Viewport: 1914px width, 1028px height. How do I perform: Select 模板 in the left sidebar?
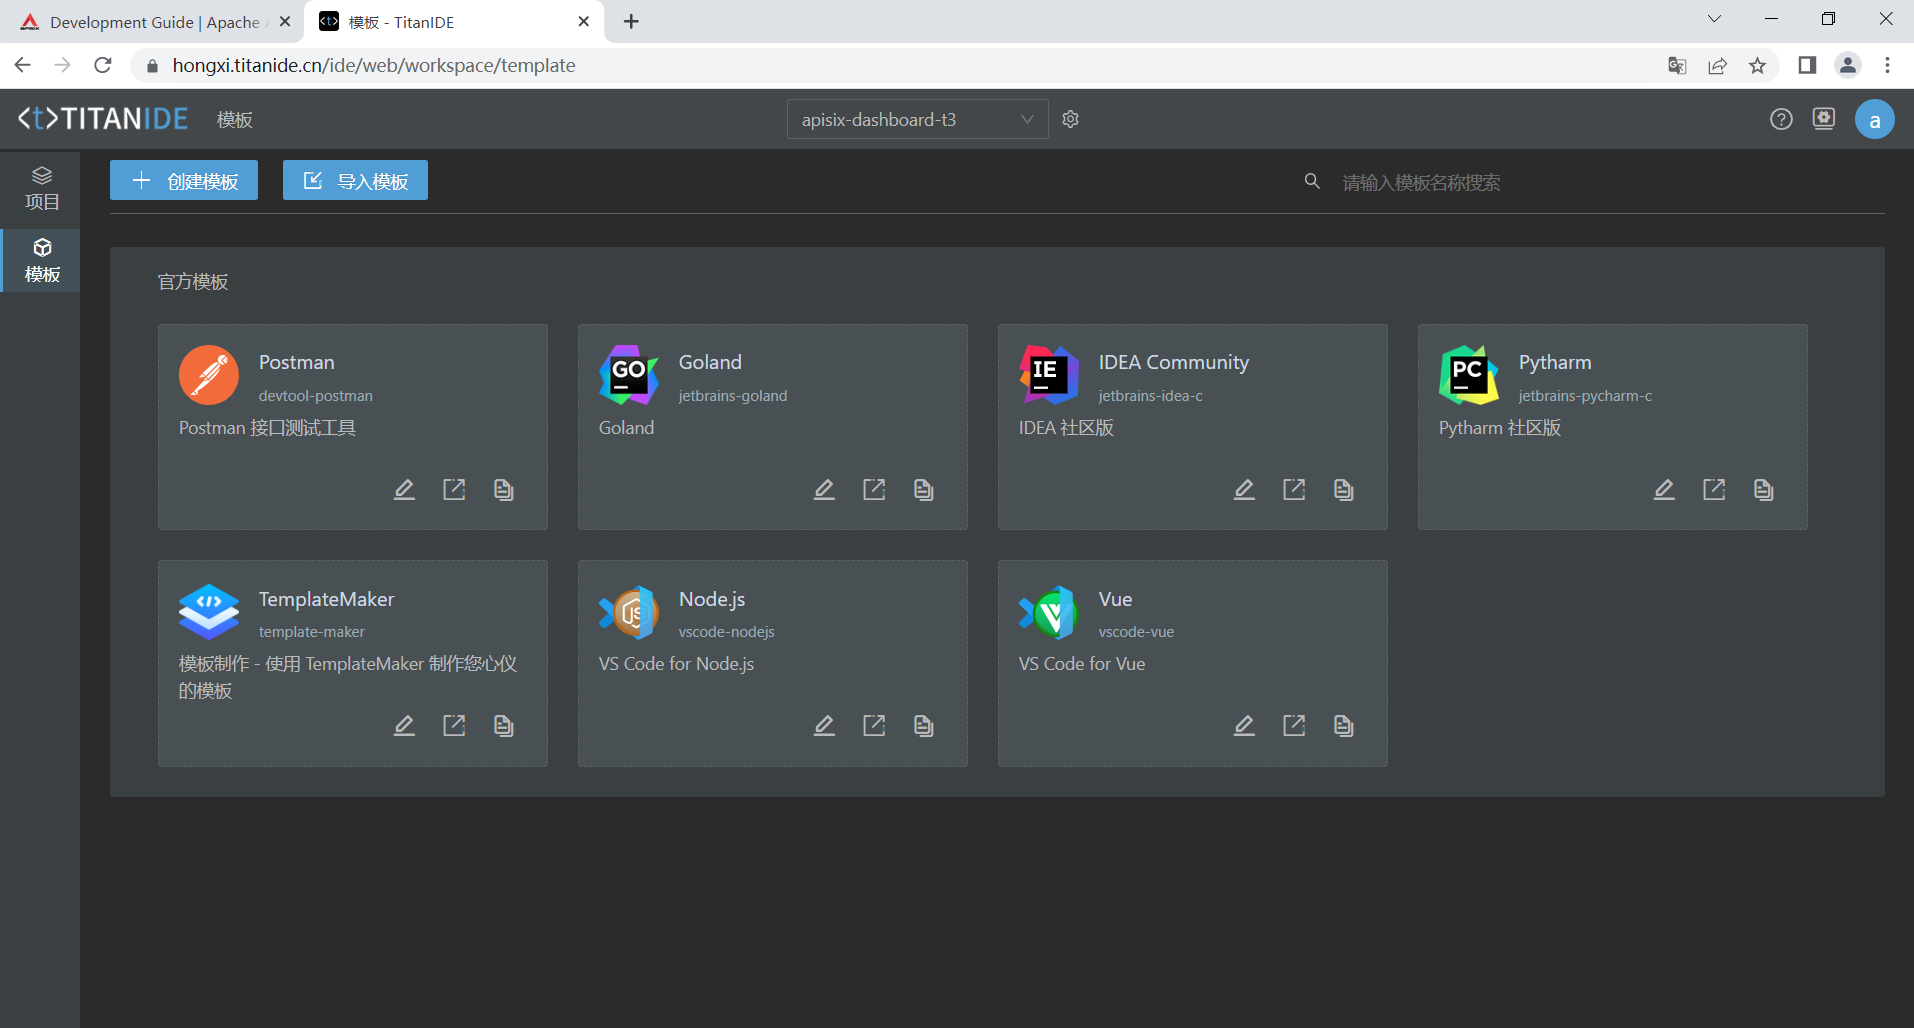[x=41, y=260]
